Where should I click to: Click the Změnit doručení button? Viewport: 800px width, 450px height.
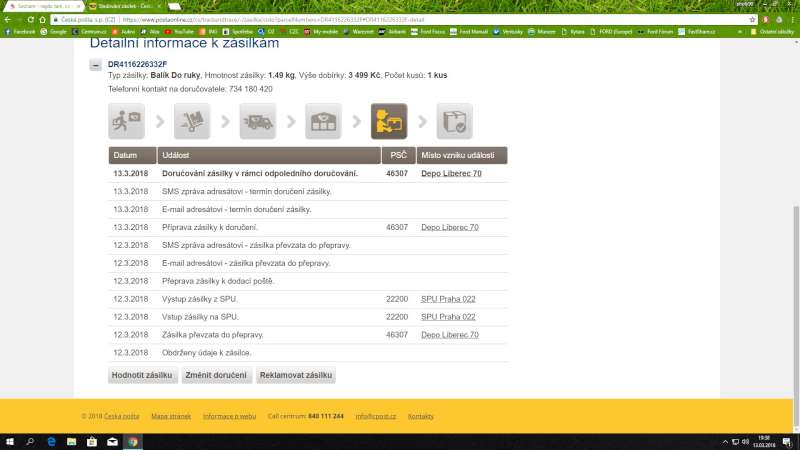click(x=216, y=376)
